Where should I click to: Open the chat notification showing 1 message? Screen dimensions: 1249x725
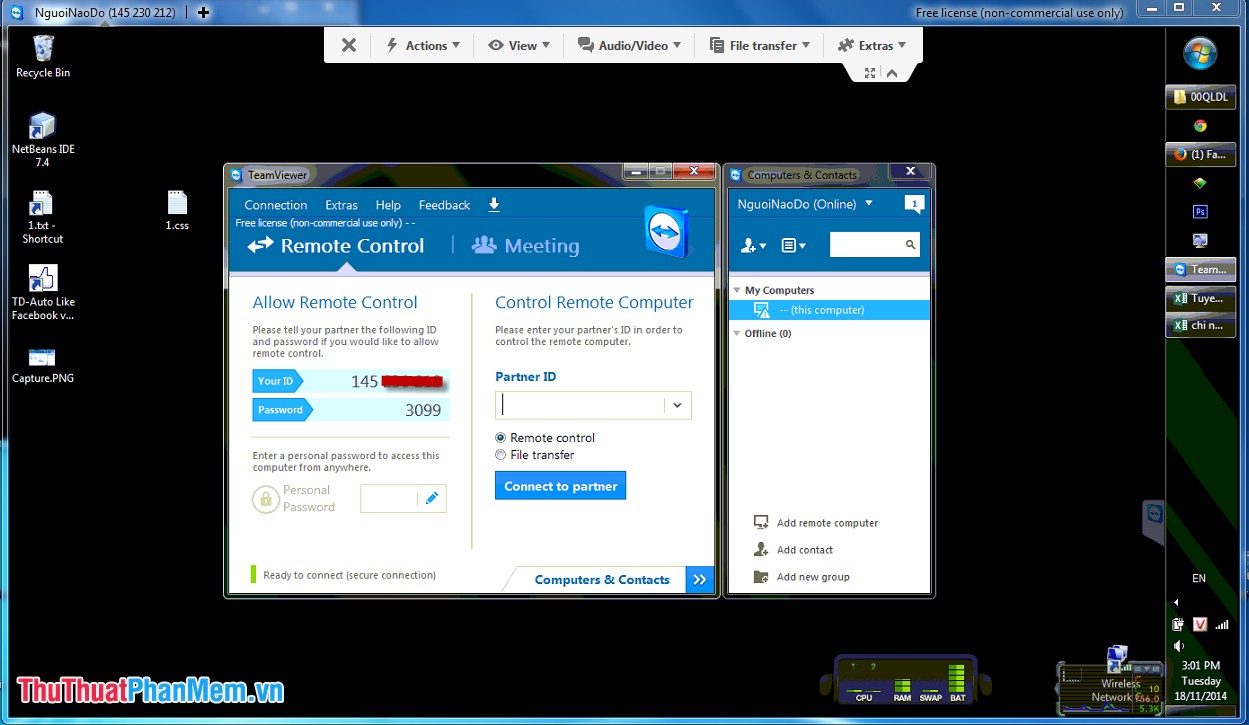pos(915,203)
